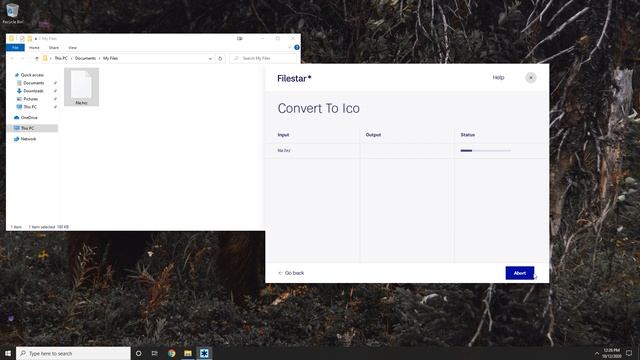Open Chrome from the taskbar

point(171,353)
